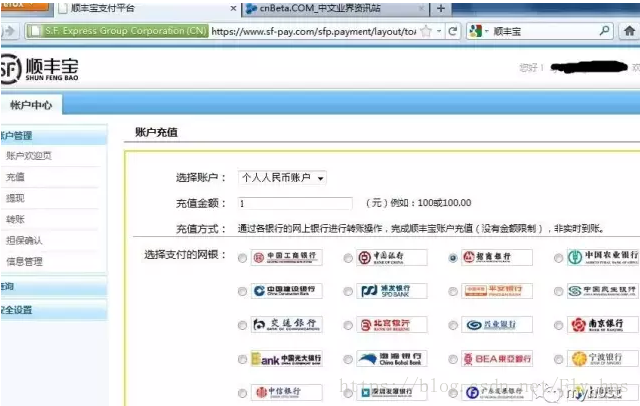Open the 帐户中心 tab

tap(31, 105)
